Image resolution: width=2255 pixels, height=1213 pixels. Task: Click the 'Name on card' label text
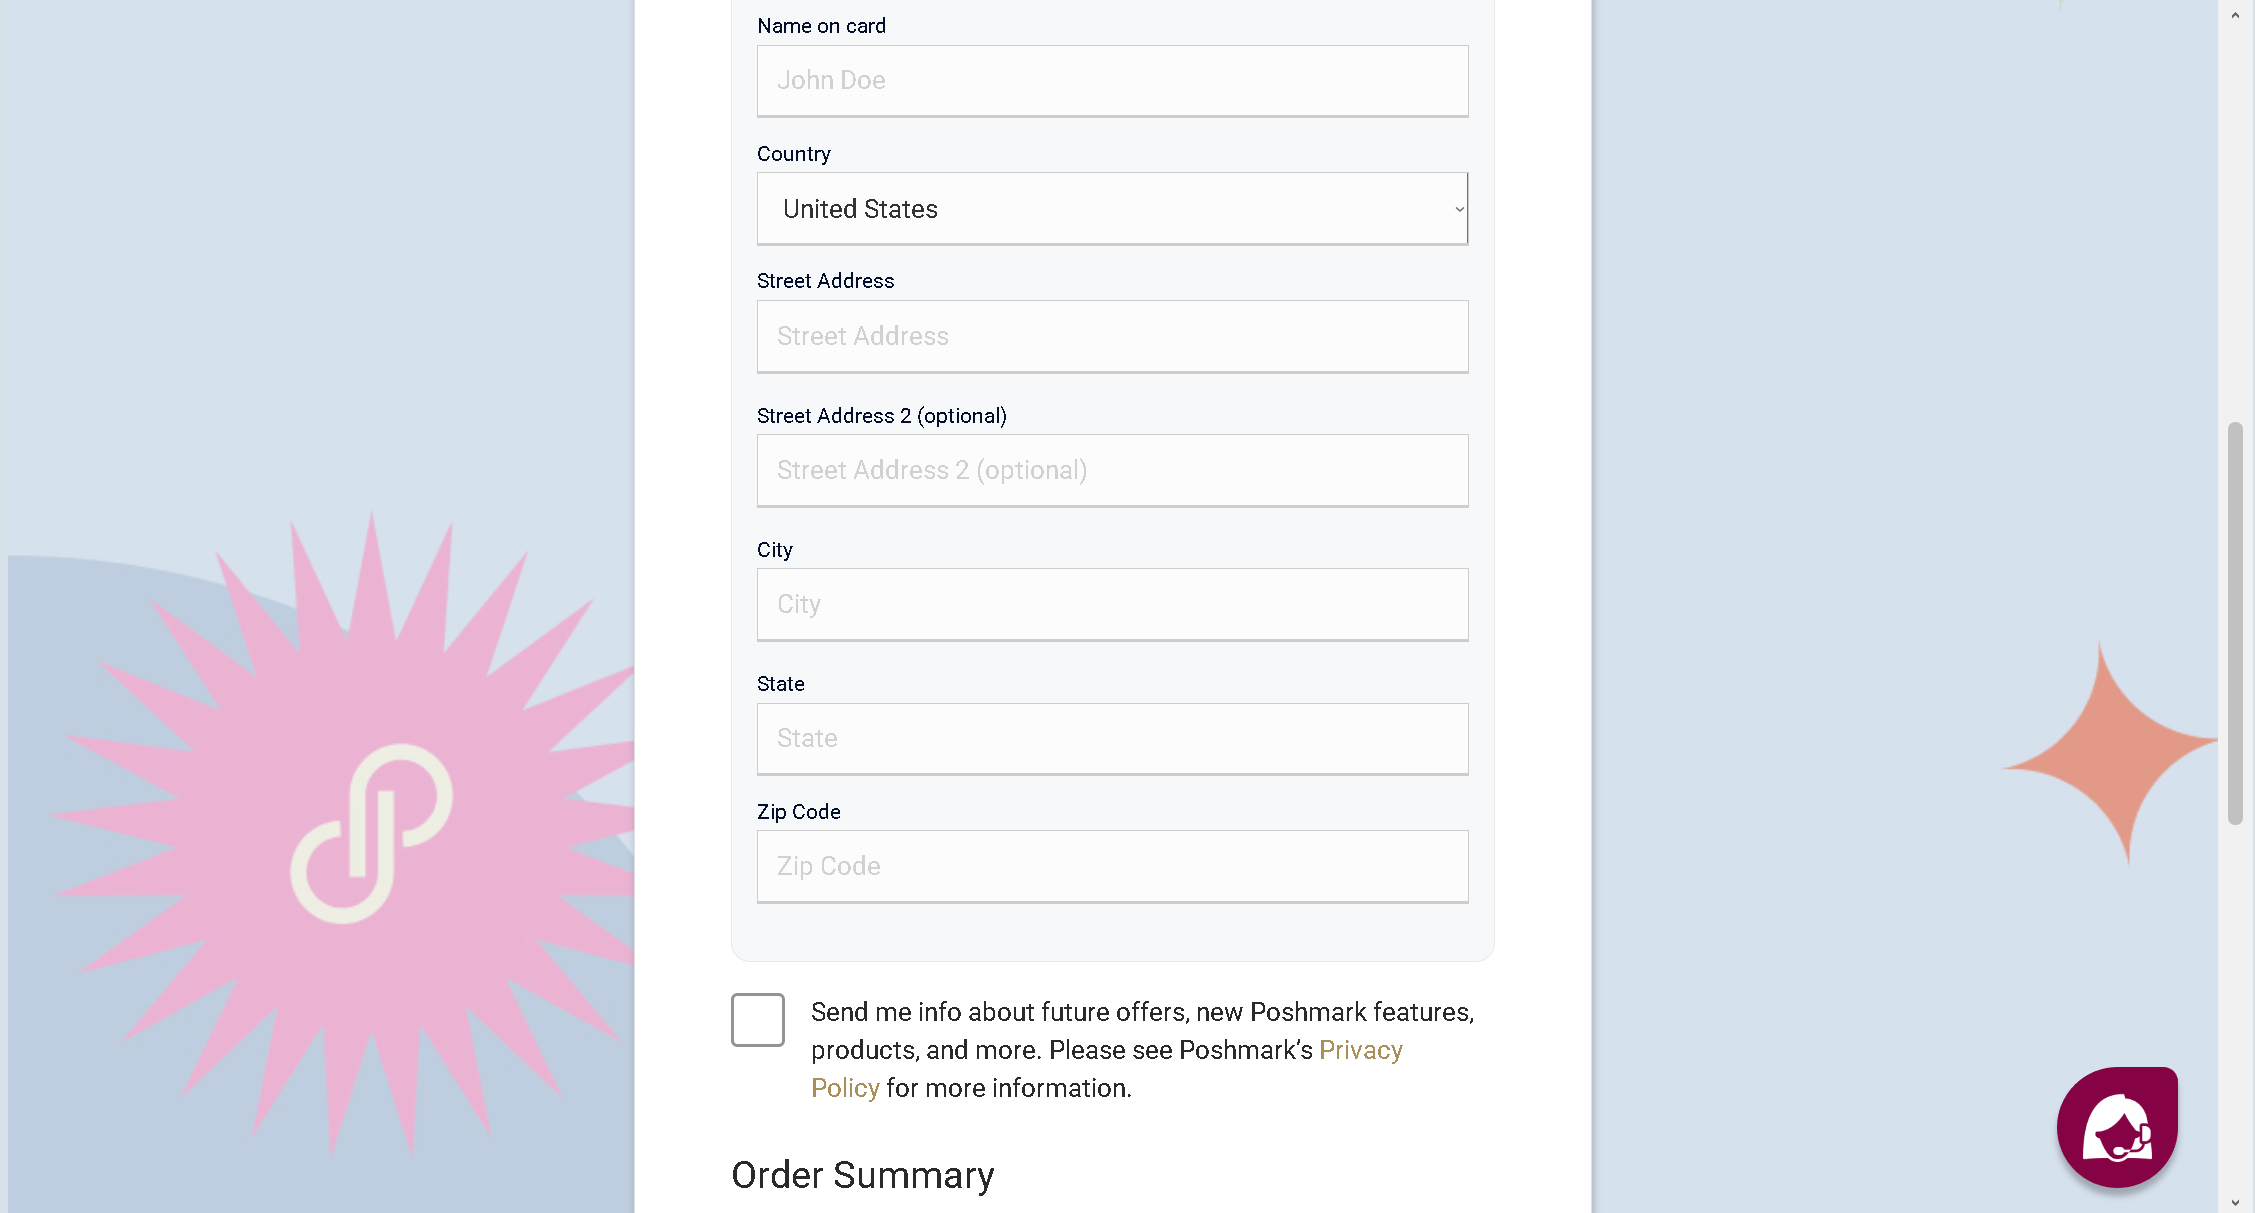pos(821,26)
